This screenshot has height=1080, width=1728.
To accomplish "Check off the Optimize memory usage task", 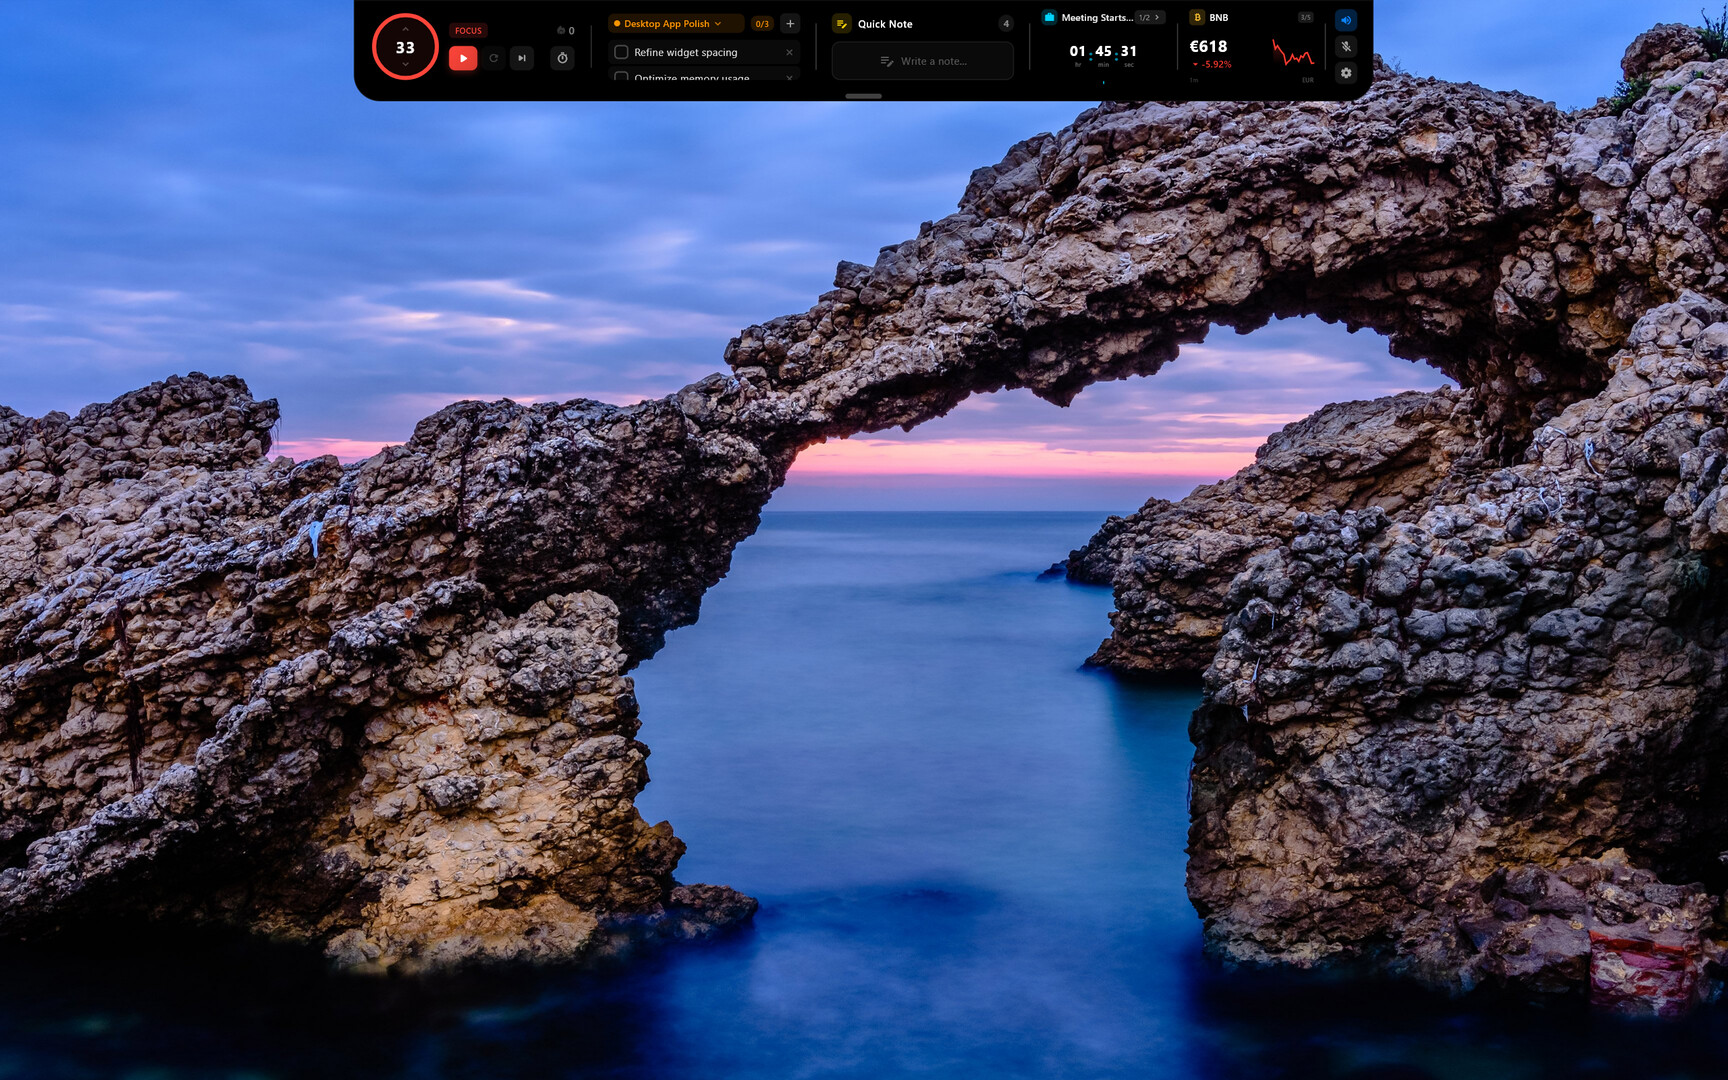I will 622,77.
